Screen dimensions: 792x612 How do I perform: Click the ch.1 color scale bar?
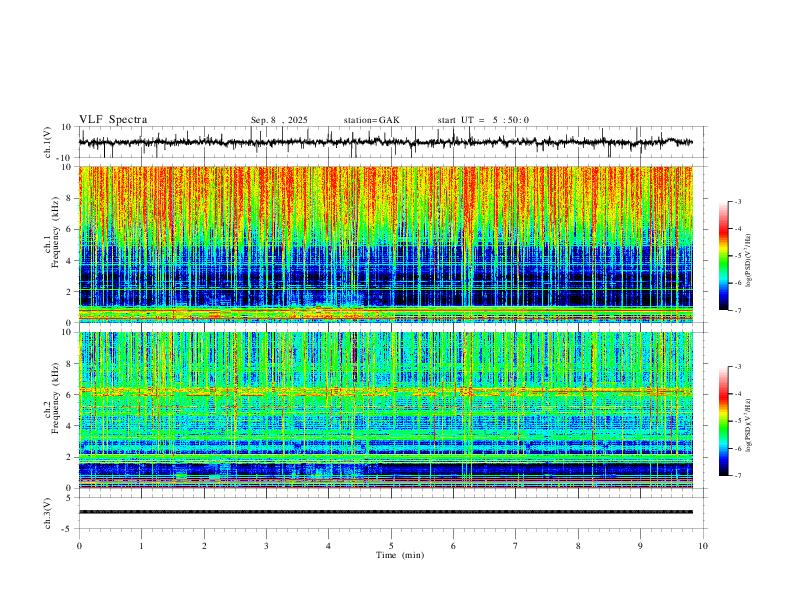point(723,256)
